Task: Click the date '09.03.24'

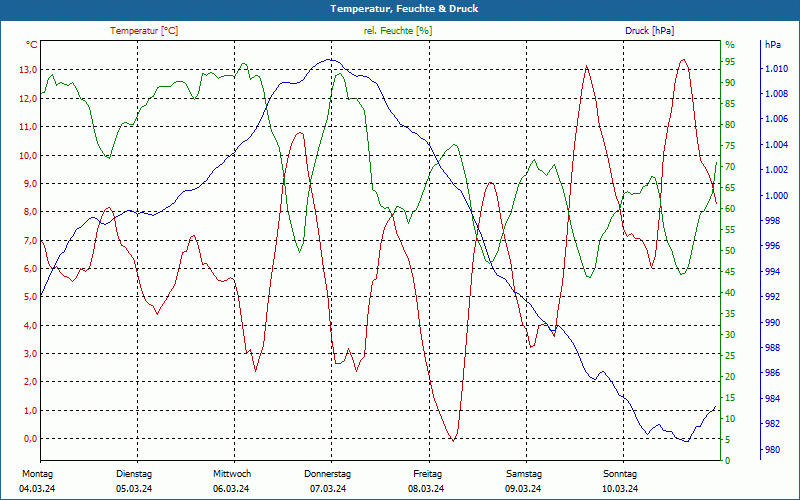Action: (x=523, y=489)
